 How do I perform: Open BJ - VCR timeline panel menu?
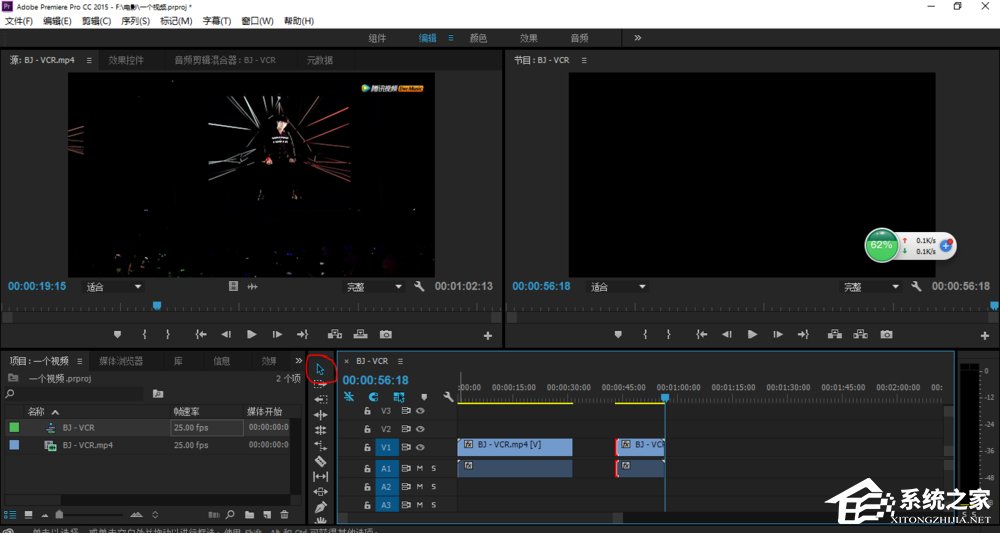pos(400,361)
